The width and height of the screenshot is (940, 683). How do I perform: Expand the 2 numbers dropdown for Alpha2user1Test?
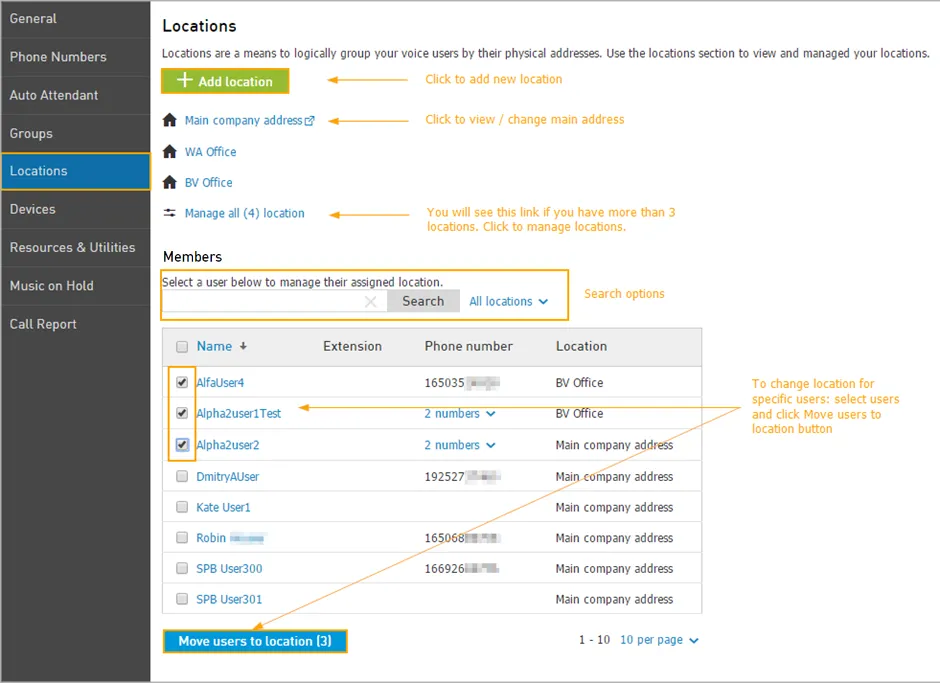click(460, 414)
